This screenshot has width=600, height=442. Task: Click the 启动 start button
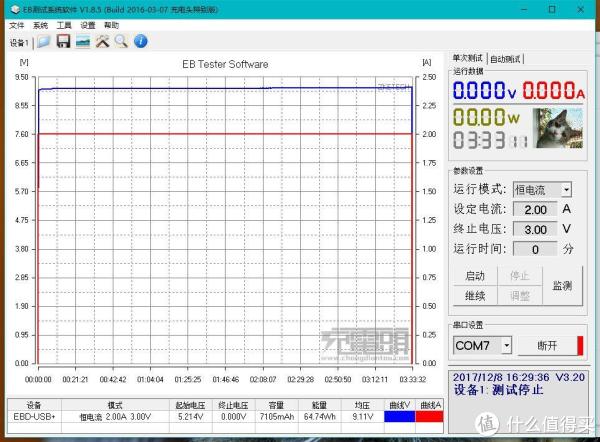tap(475, 276)
